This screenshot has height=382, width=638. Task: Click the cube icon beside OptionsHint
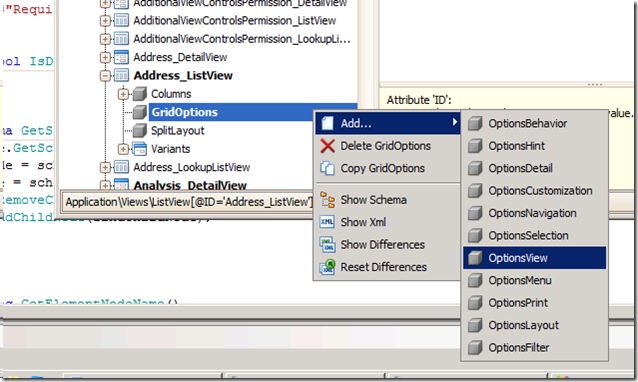tap(475, 146)
